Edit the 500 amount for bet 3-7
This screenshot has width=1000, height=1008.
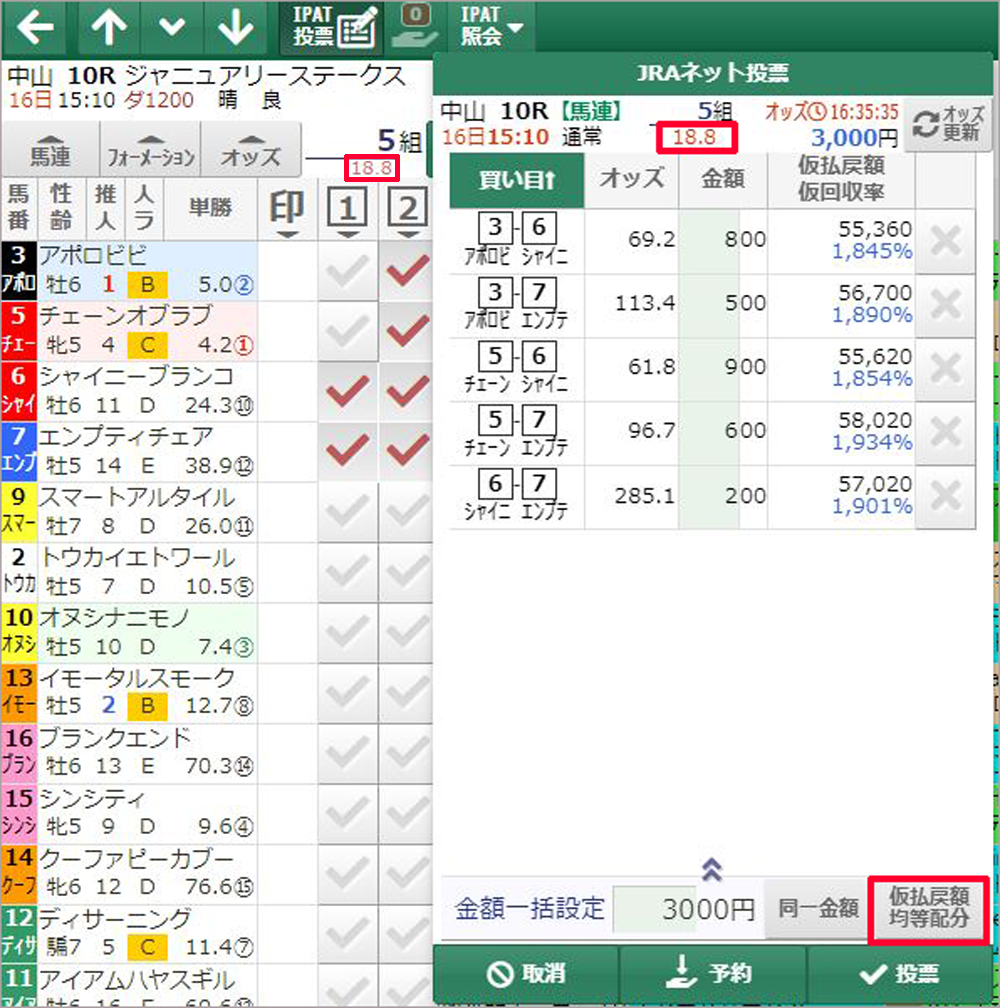coord(723,305)
